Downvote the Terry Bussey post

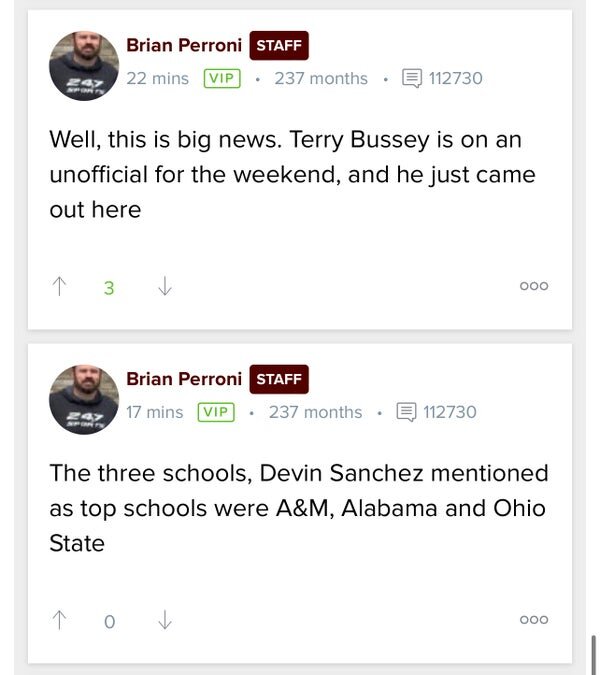(x=165, y=287)
